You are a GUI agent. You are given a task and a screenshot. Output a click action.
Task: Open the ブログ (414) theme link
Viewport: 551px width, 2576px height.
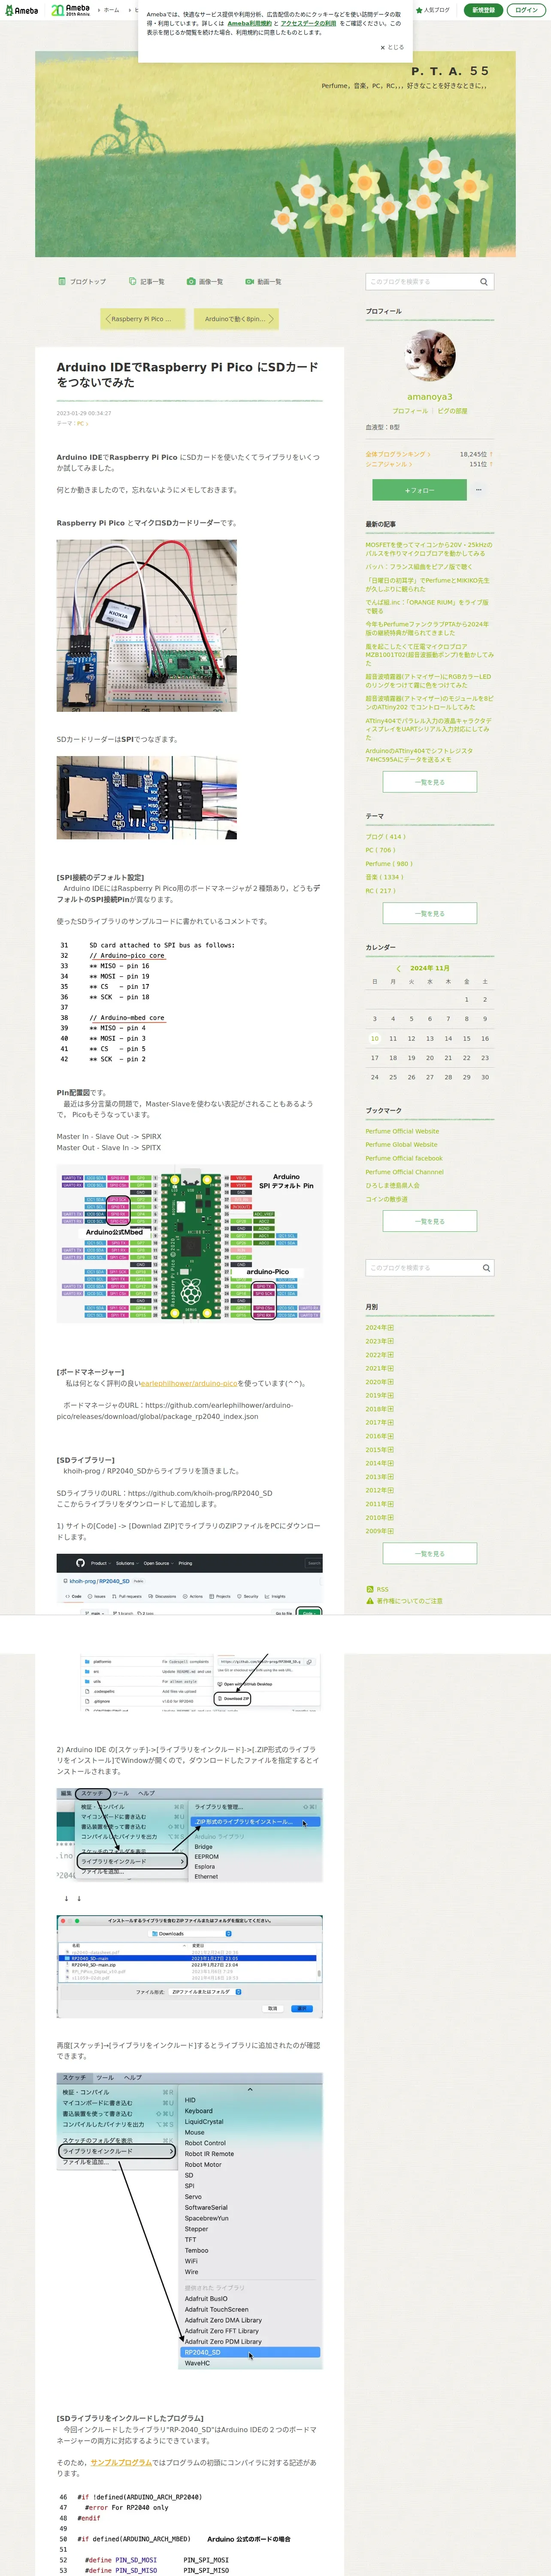click(385, 837)
